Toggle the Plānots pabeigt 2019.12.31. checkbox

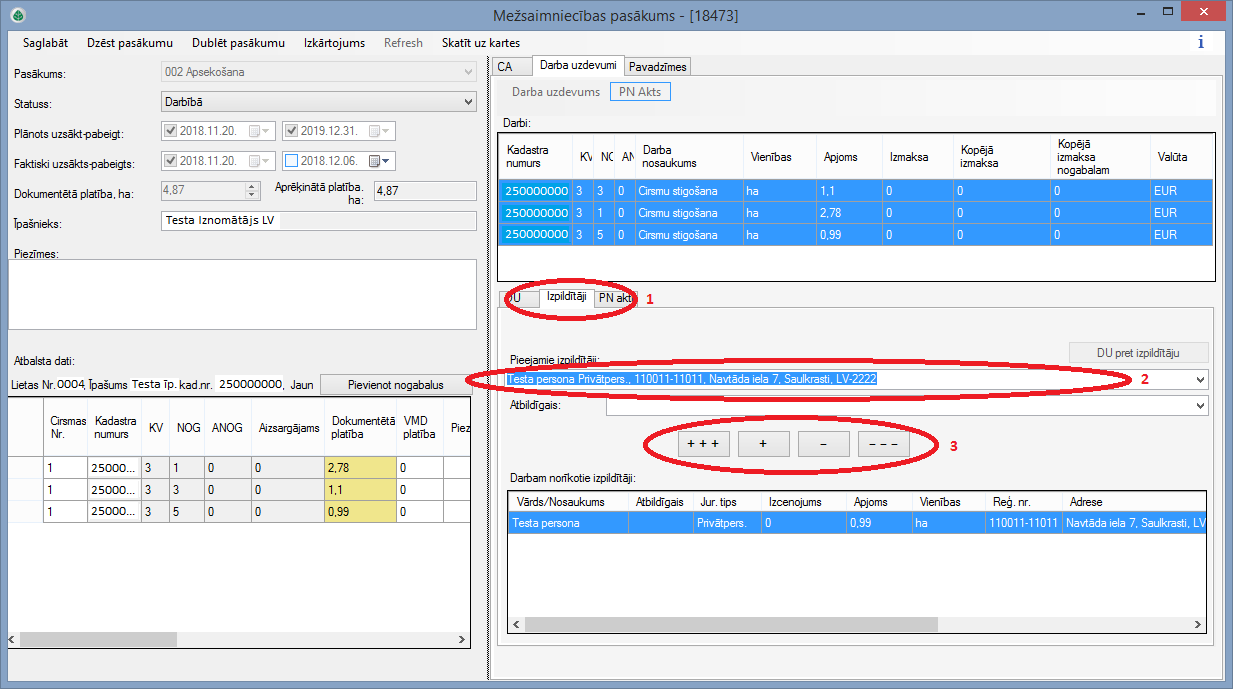click(291, 131)
